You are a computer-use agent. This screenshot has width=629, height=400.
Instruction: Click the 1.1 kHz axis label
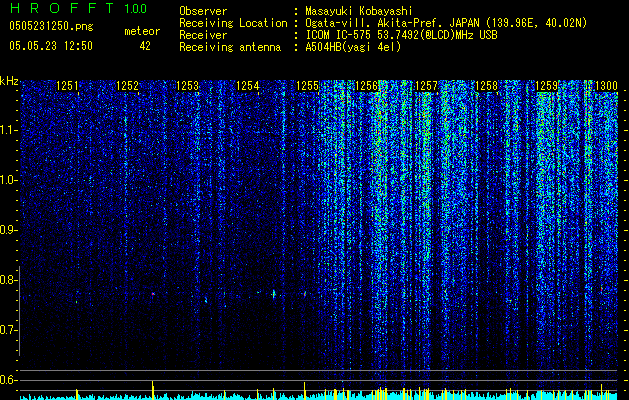click(8, 130)
